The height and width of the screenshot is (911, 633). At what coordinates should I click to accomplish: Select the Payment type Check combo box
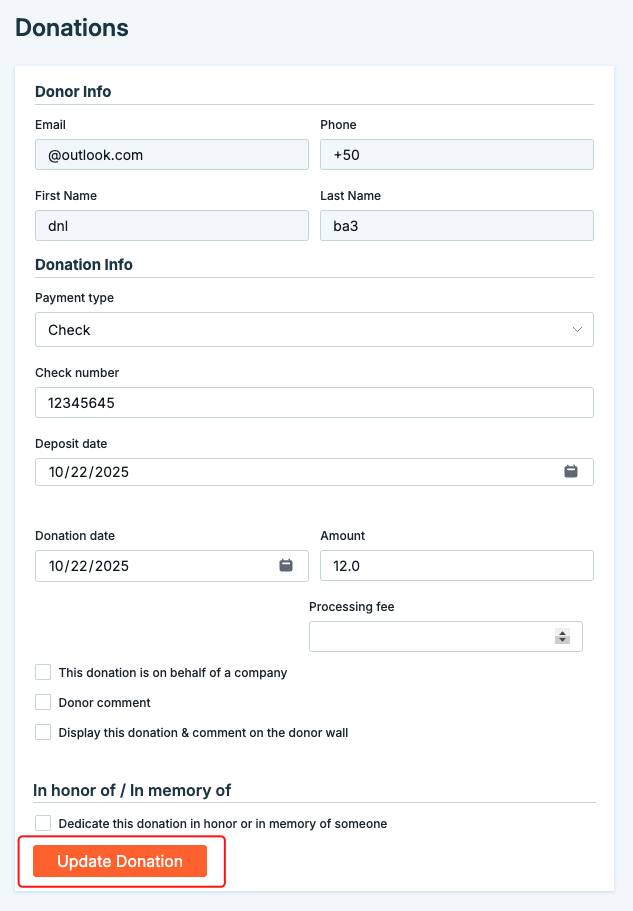(314, 329)
